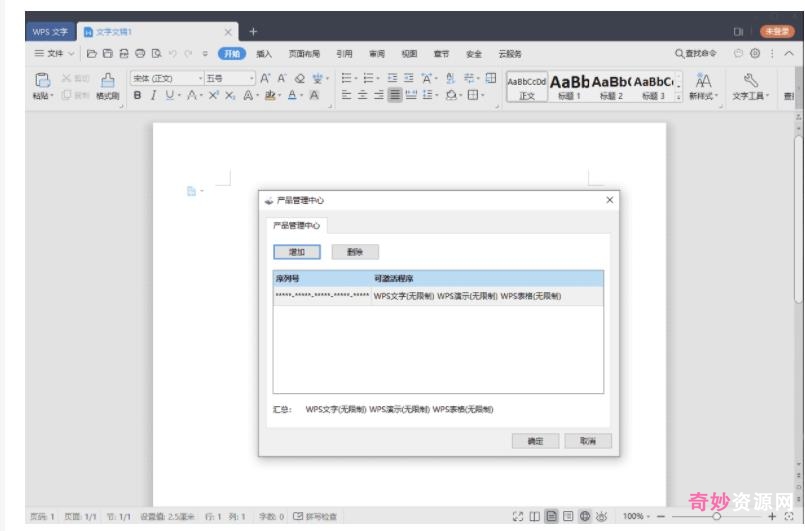Click the Open folder icon in quick toolbar
This screenshot has height=531, width=805.
pyautogui.click(x=91, y=53)
